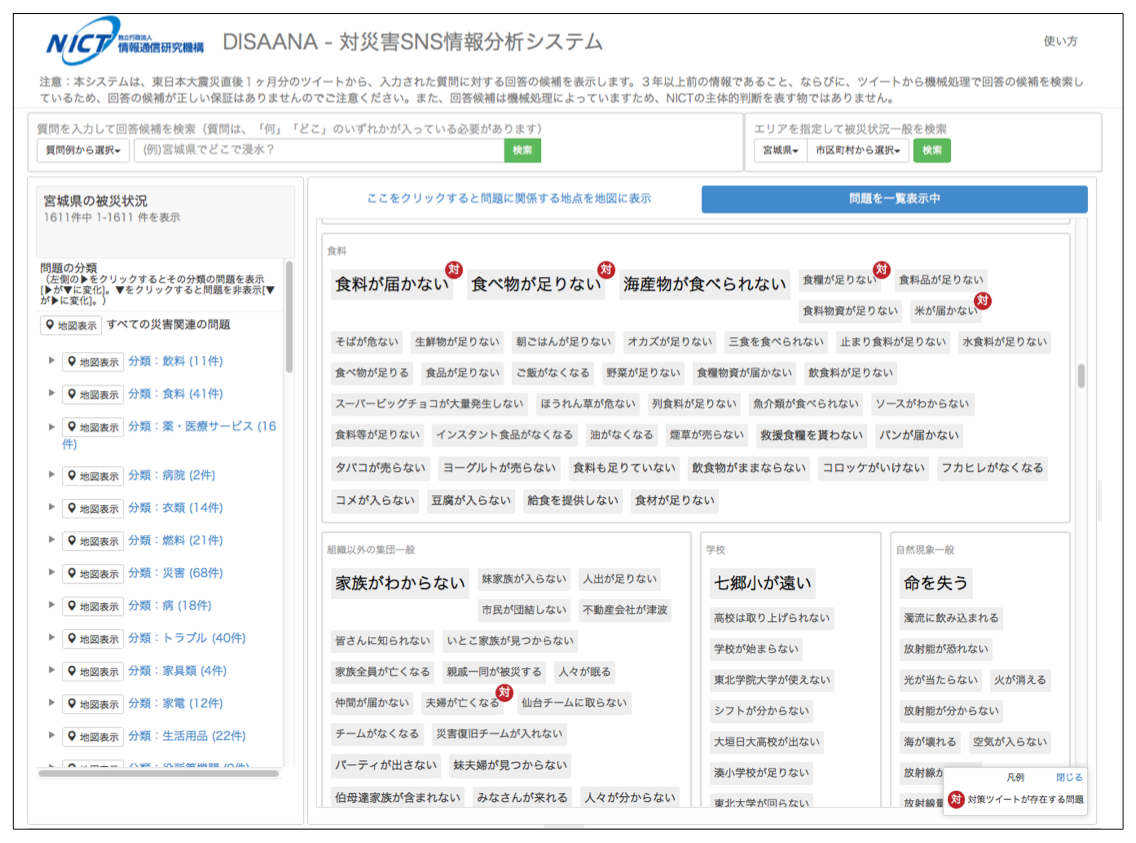
Task: Select the 海産物が食べられない problem tag
Action: (x=704, y=285)
